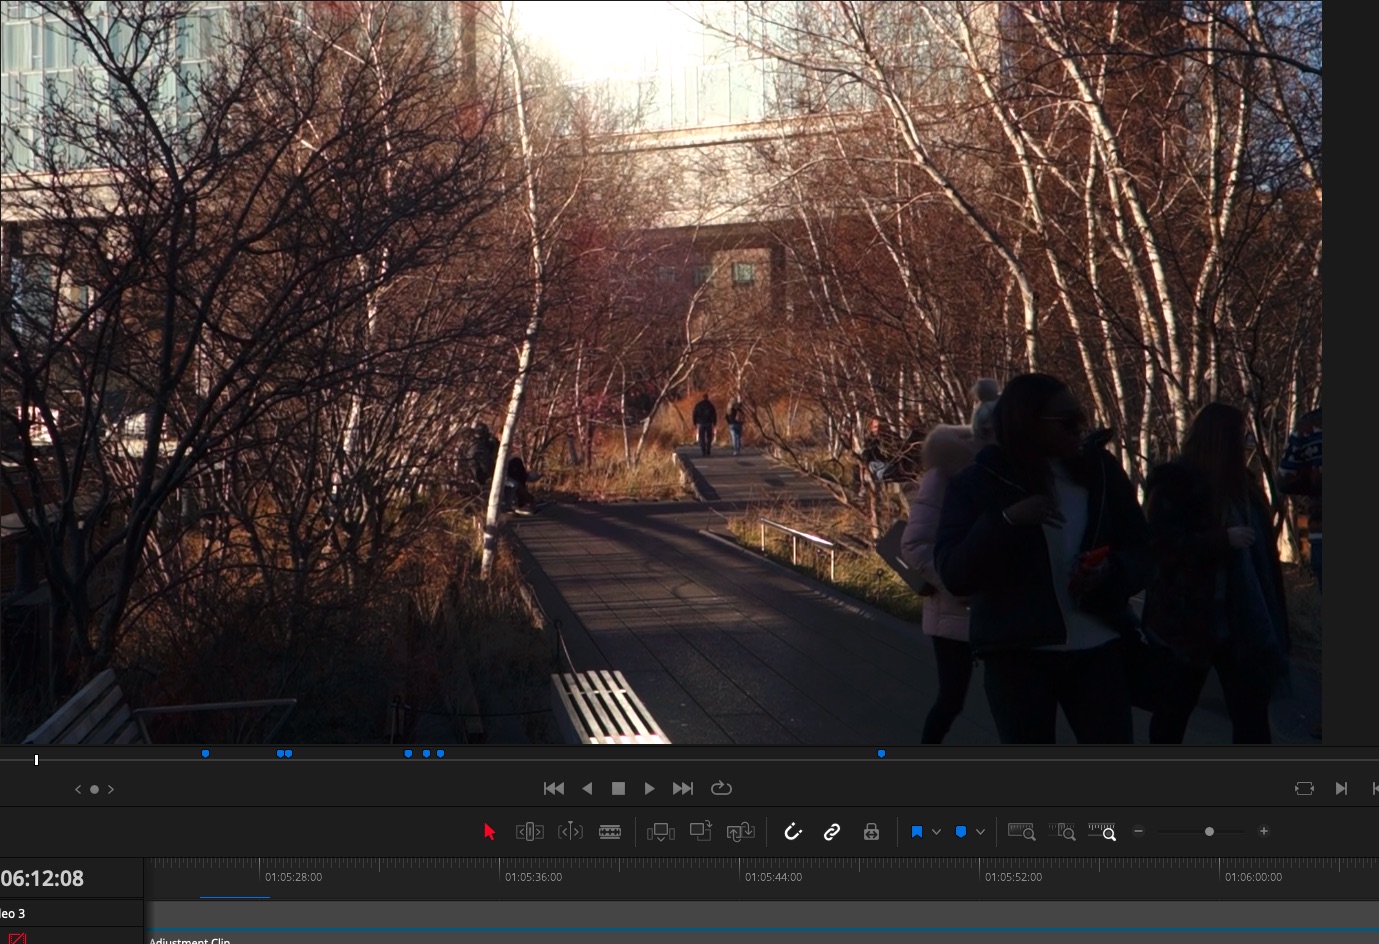Viewport: 1379px width, 944px height.
Task: Click the rightmost blue marker on scrubber
Action: coord(881,753)
